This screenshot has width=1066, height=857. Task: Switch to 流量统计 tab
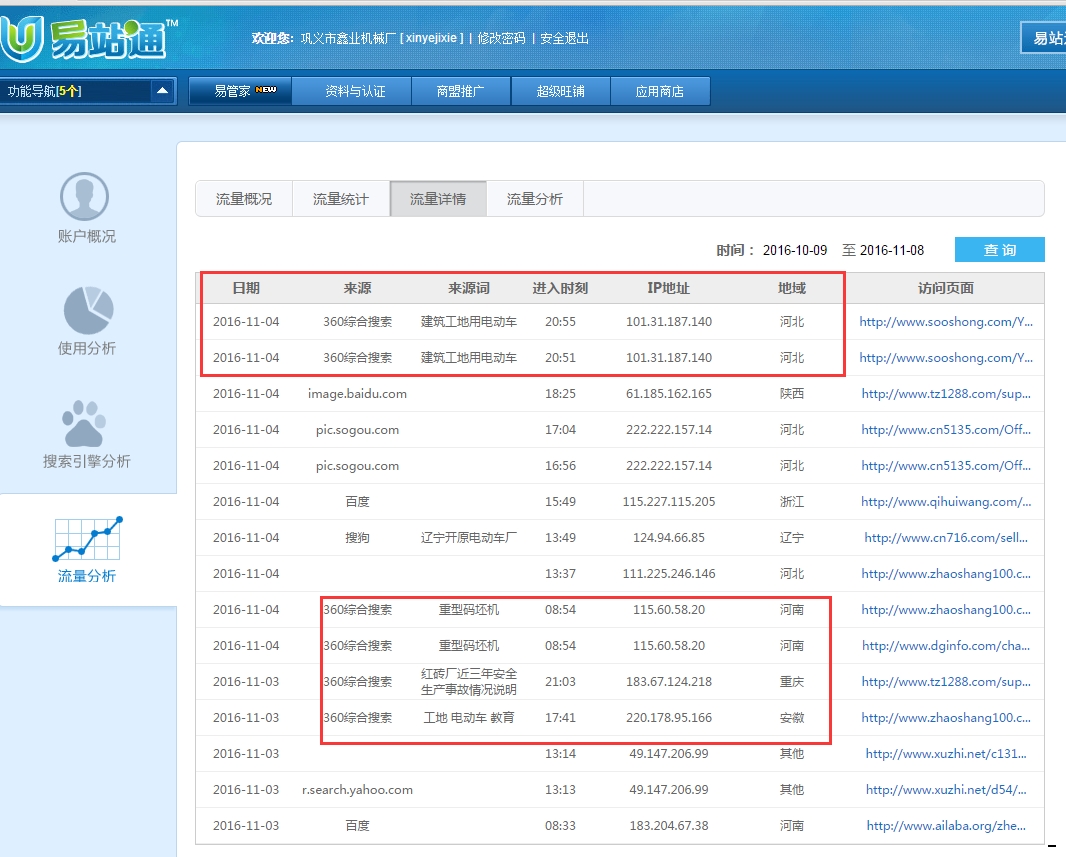click(341, 199)
